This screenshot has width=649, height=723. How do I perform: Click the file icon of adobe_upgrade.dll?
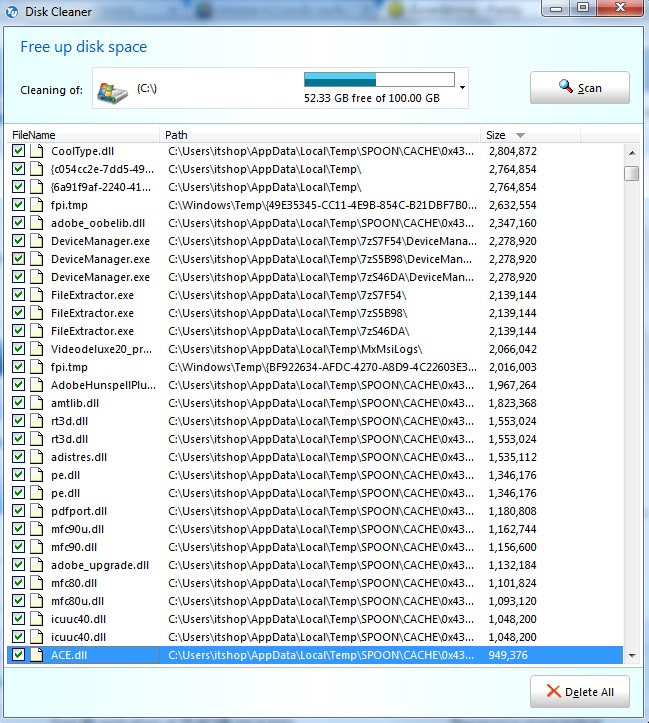pyautogui.click(x=36, y=564)
